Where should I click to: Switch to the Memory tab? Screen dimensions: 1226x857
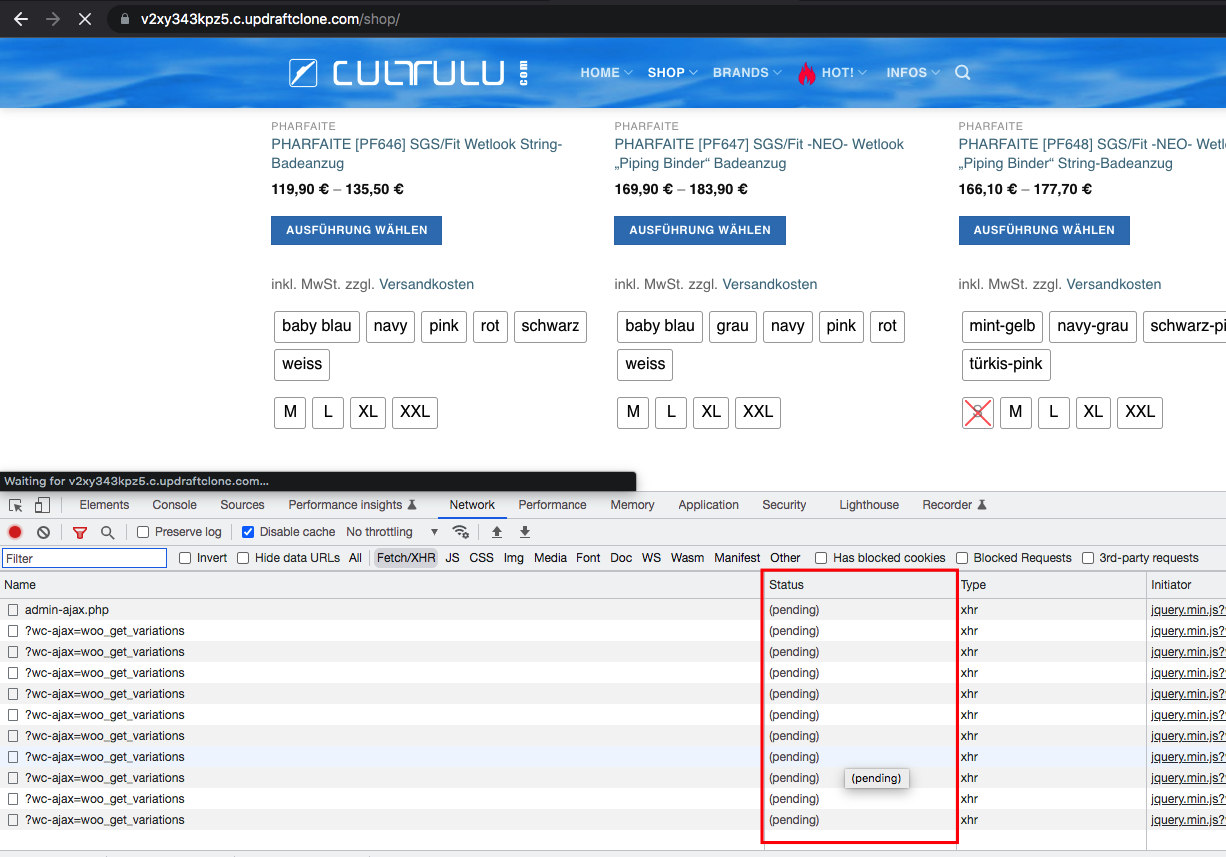632,505
